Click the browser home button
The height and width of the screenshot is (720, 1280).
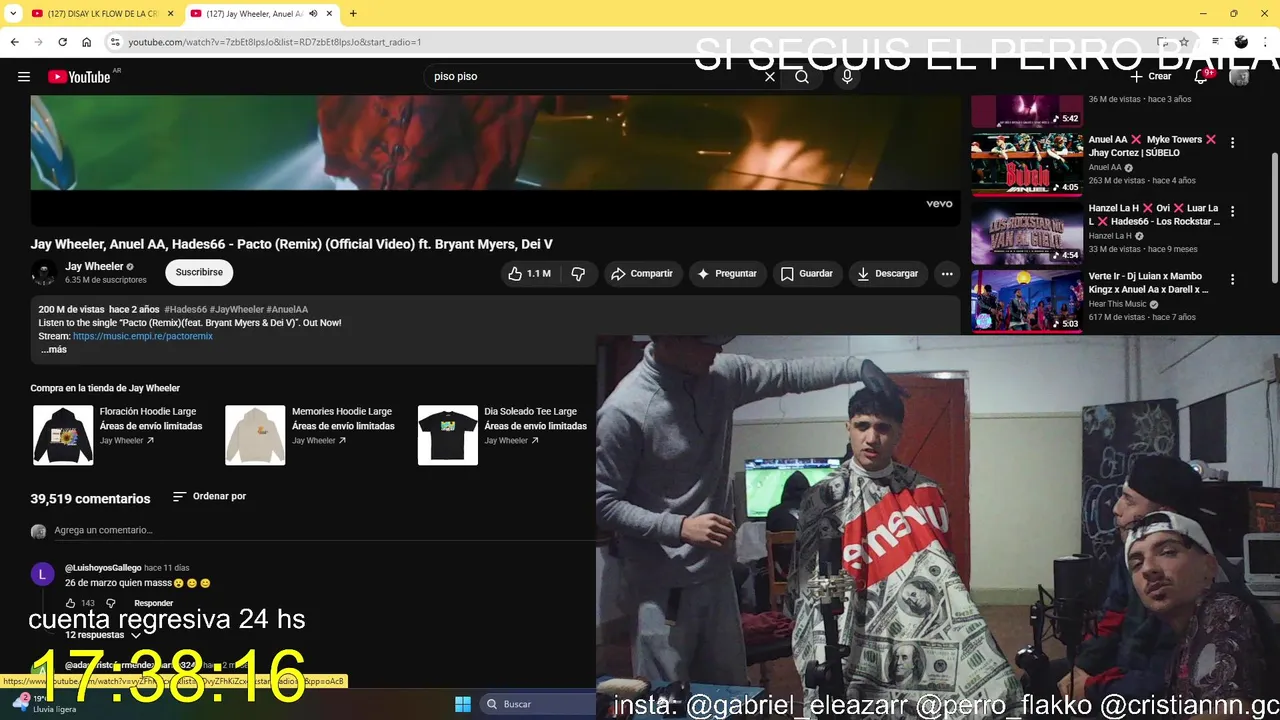tap(86, 42)
